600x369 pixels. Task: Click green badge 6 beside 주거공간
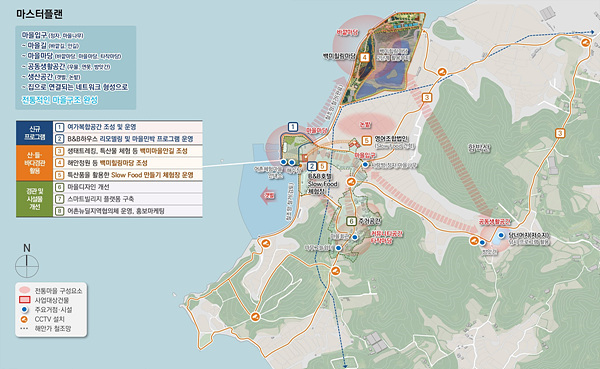(352, 221)
